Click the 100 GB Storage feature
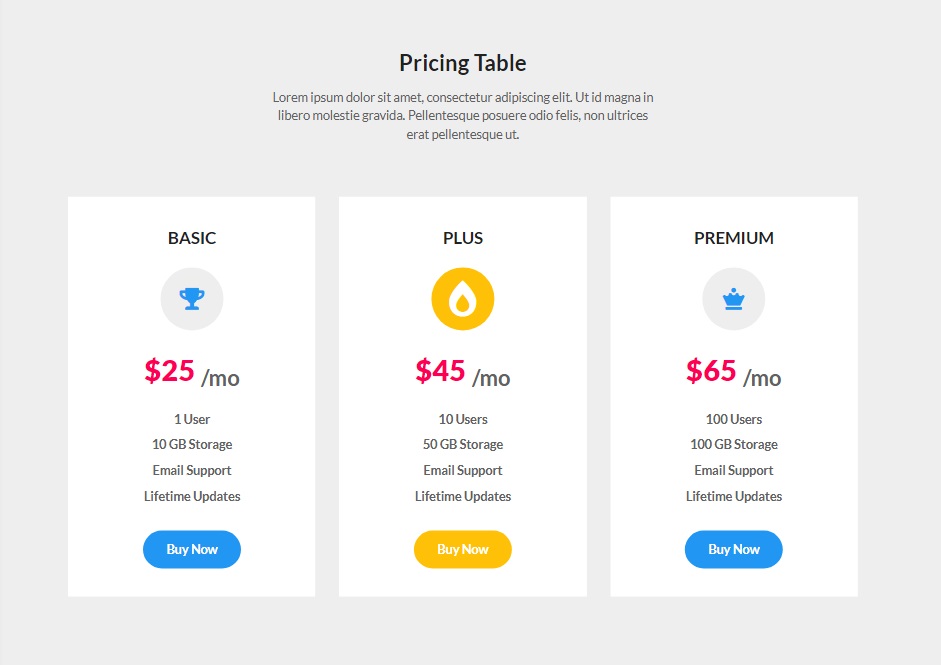 click(733, 445)
